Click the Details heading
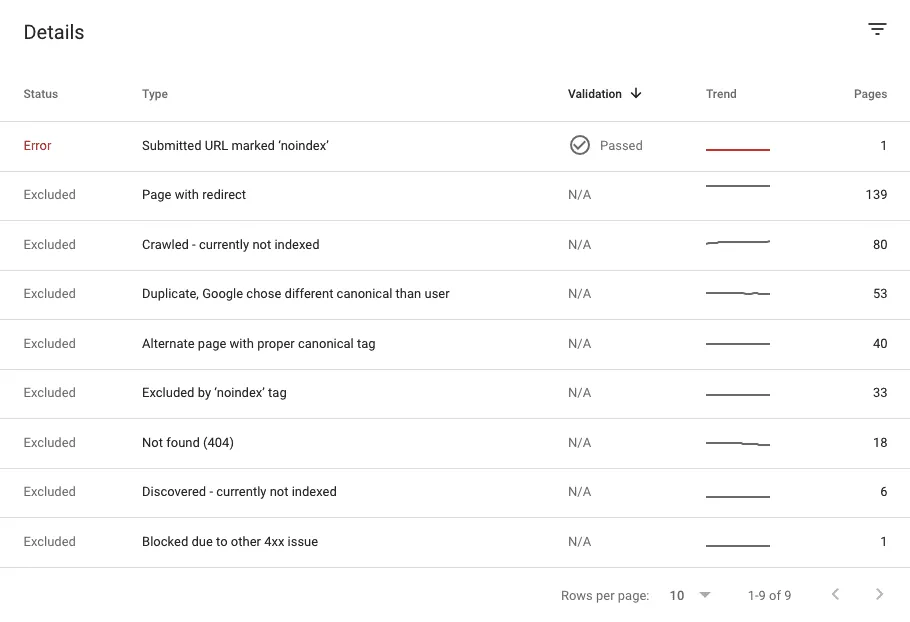The image size is (910, 622). pyautogui.click(x=53, y=32)
